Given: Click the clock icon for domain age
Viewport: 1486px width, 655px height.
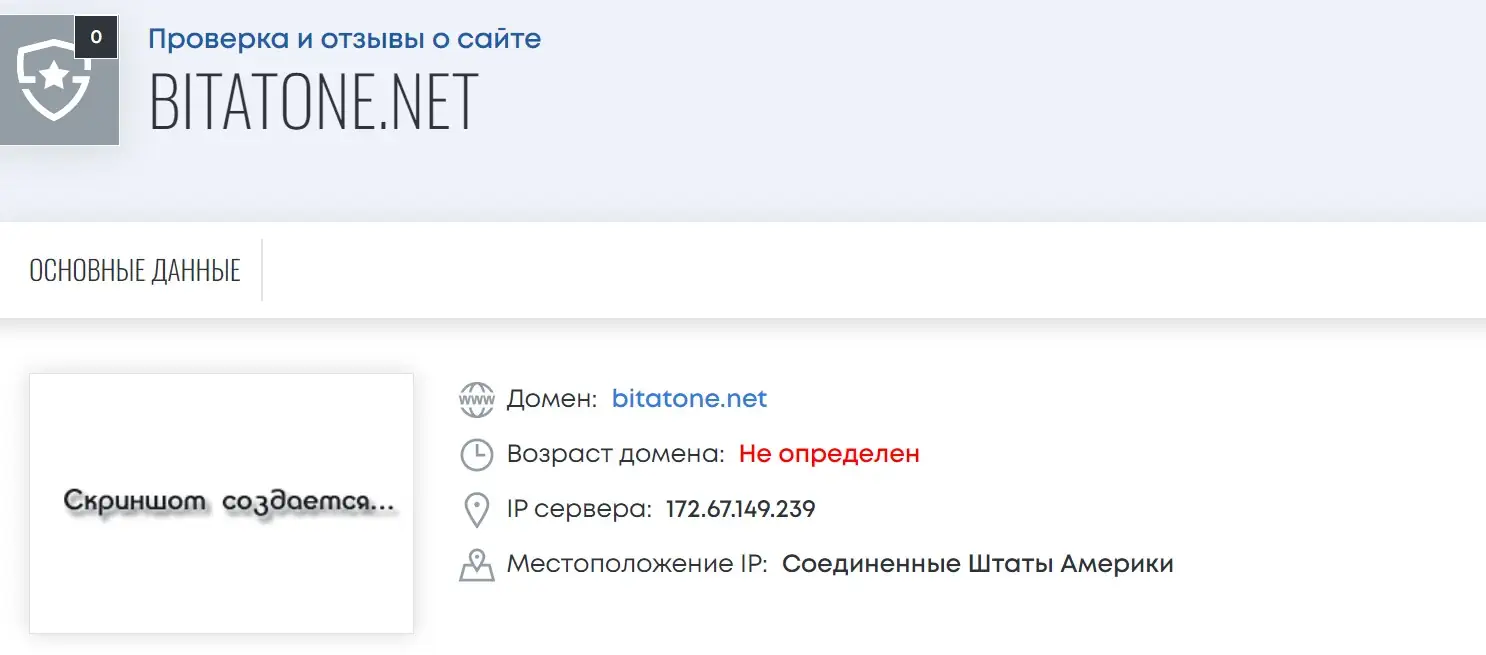Looking at the screenshot, I should coord(477,454).
